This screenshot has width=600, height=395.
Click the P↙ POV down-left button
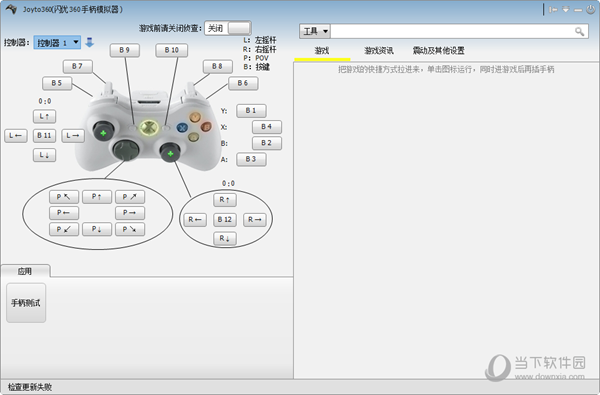click(x=64, y=229)
